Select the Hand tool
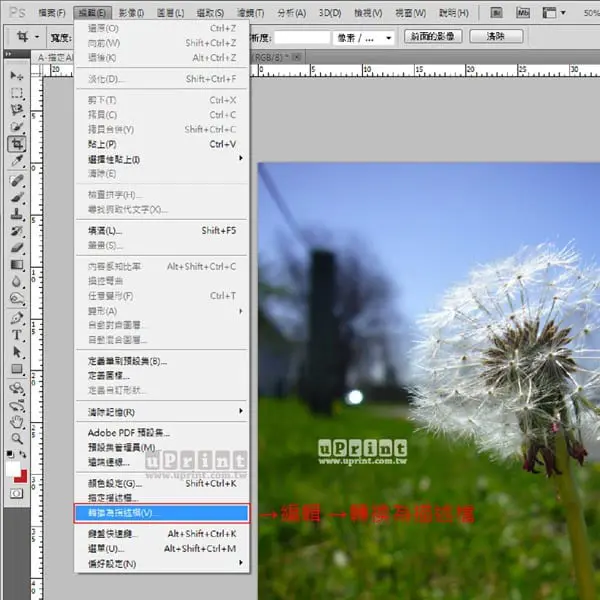Screen dimensions: 600x600 click(16, 422)
